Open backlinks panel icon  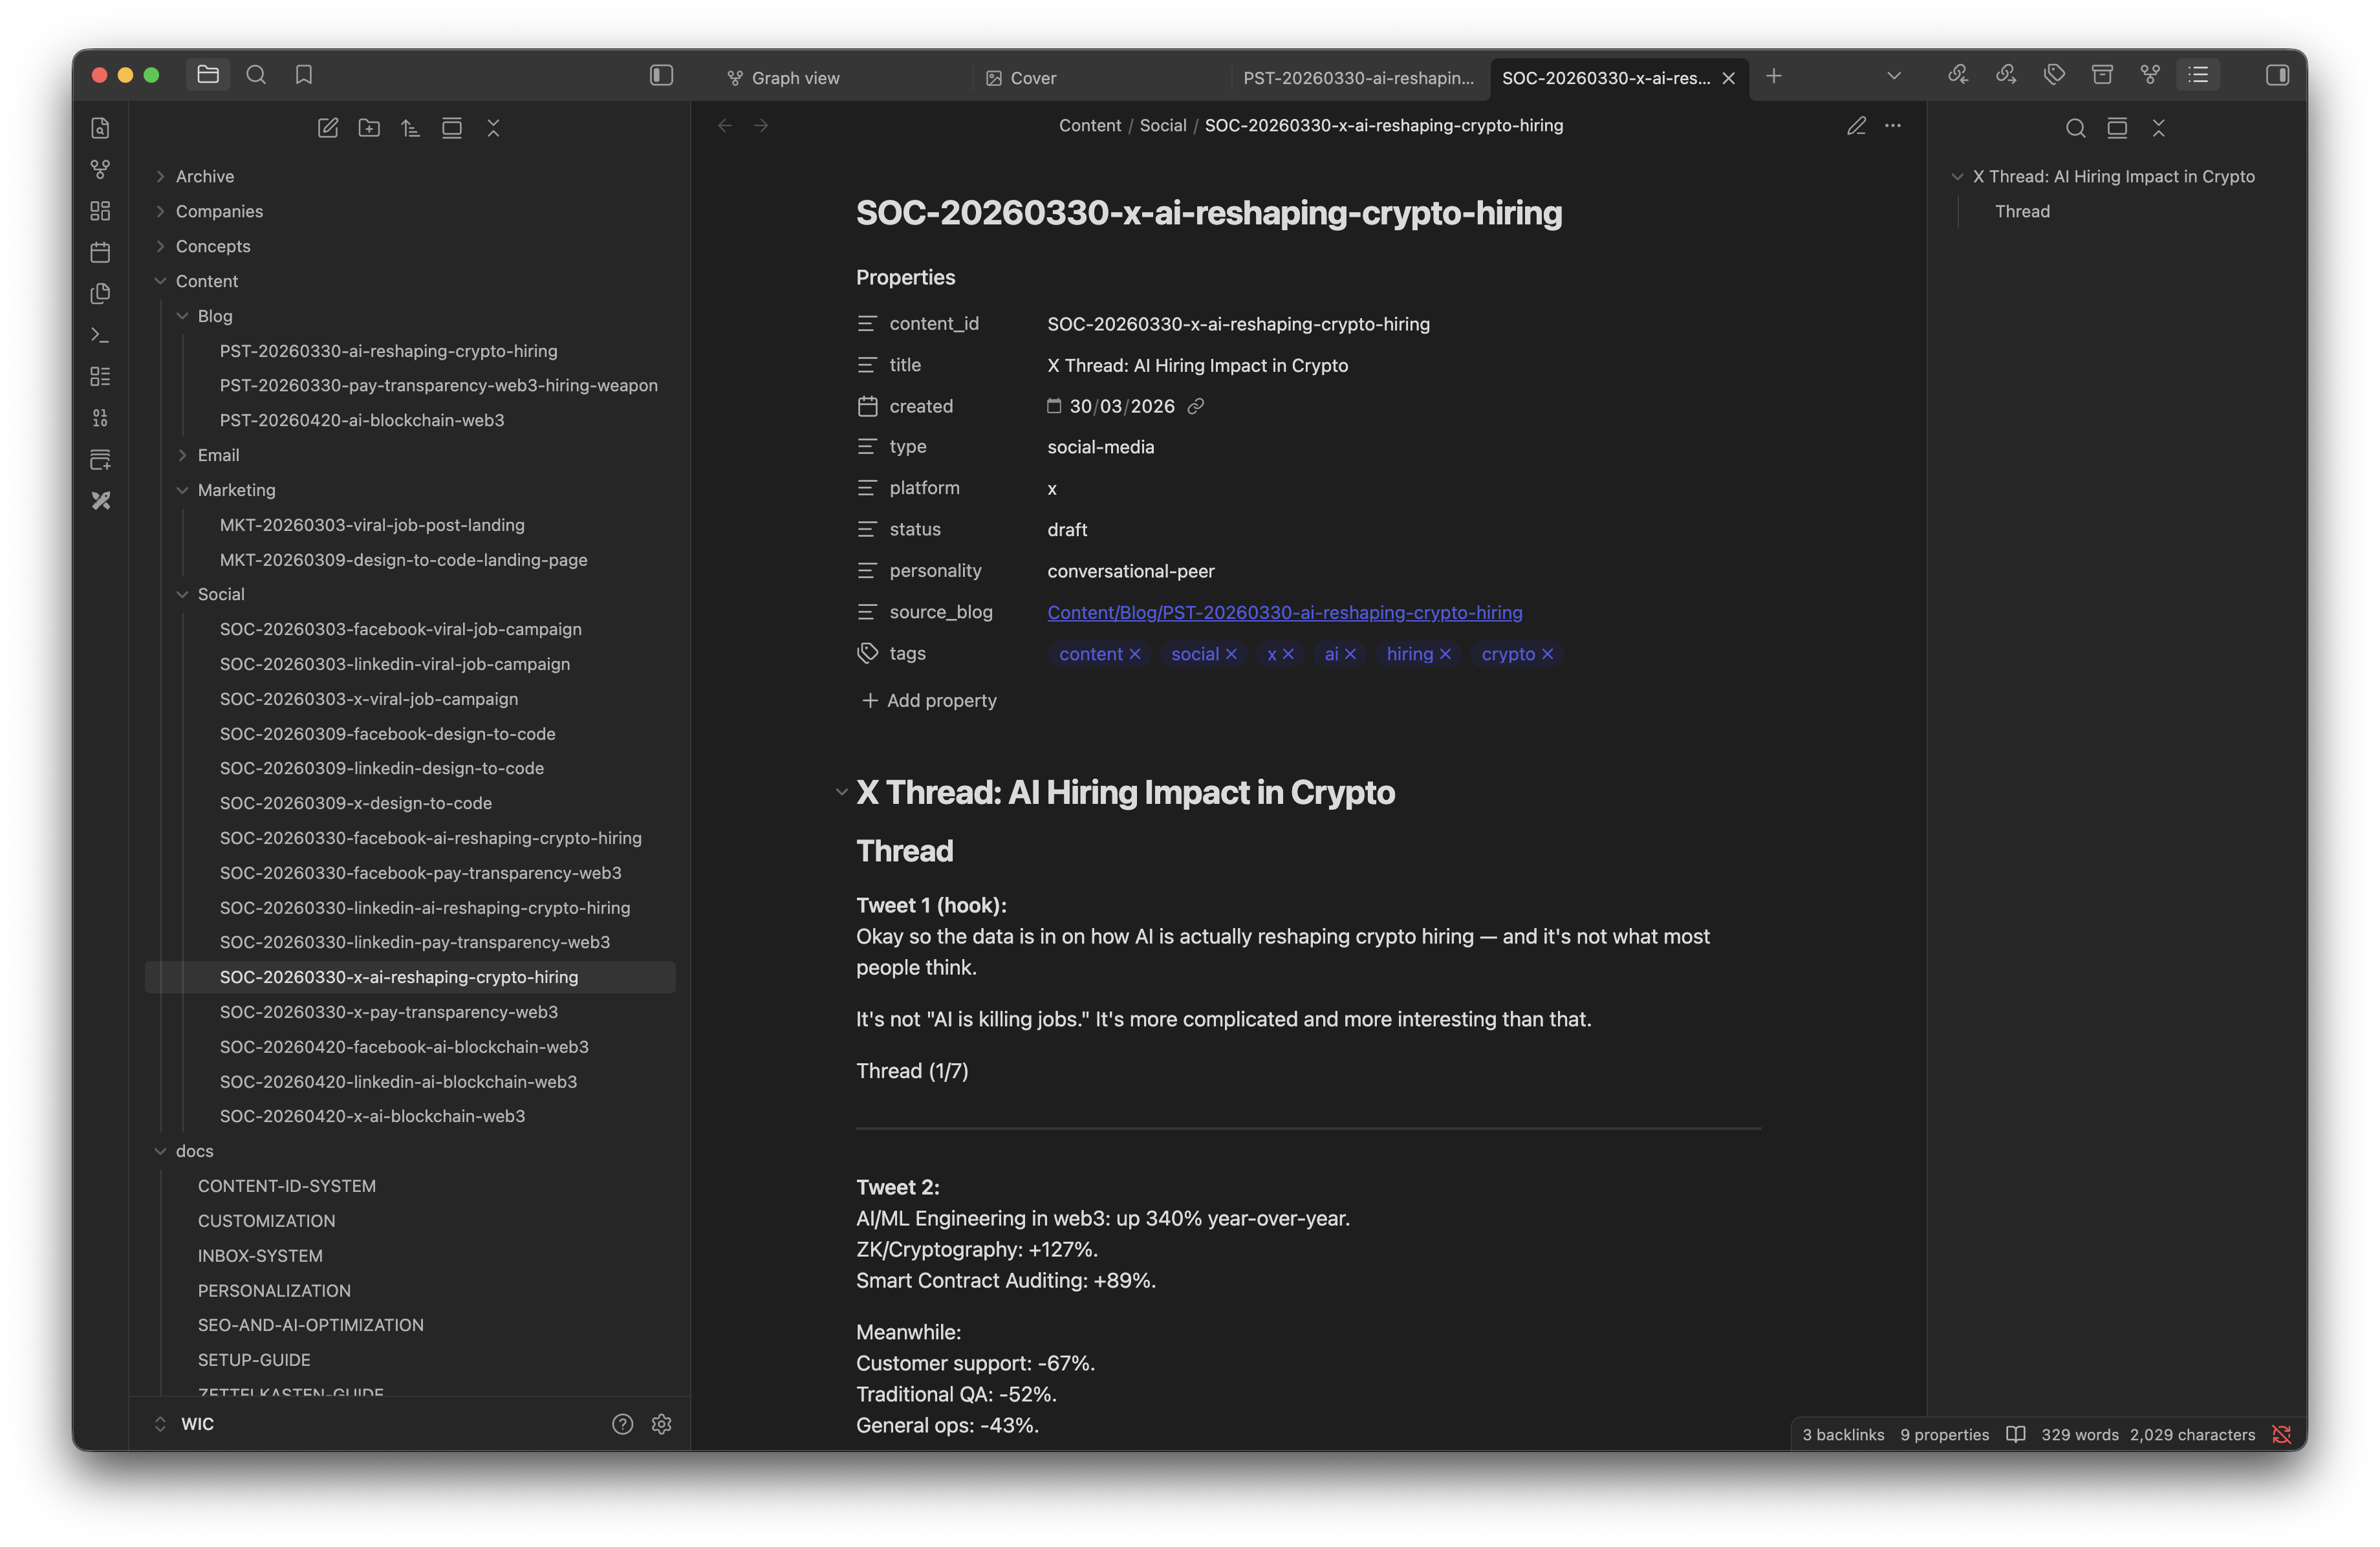1958,75
